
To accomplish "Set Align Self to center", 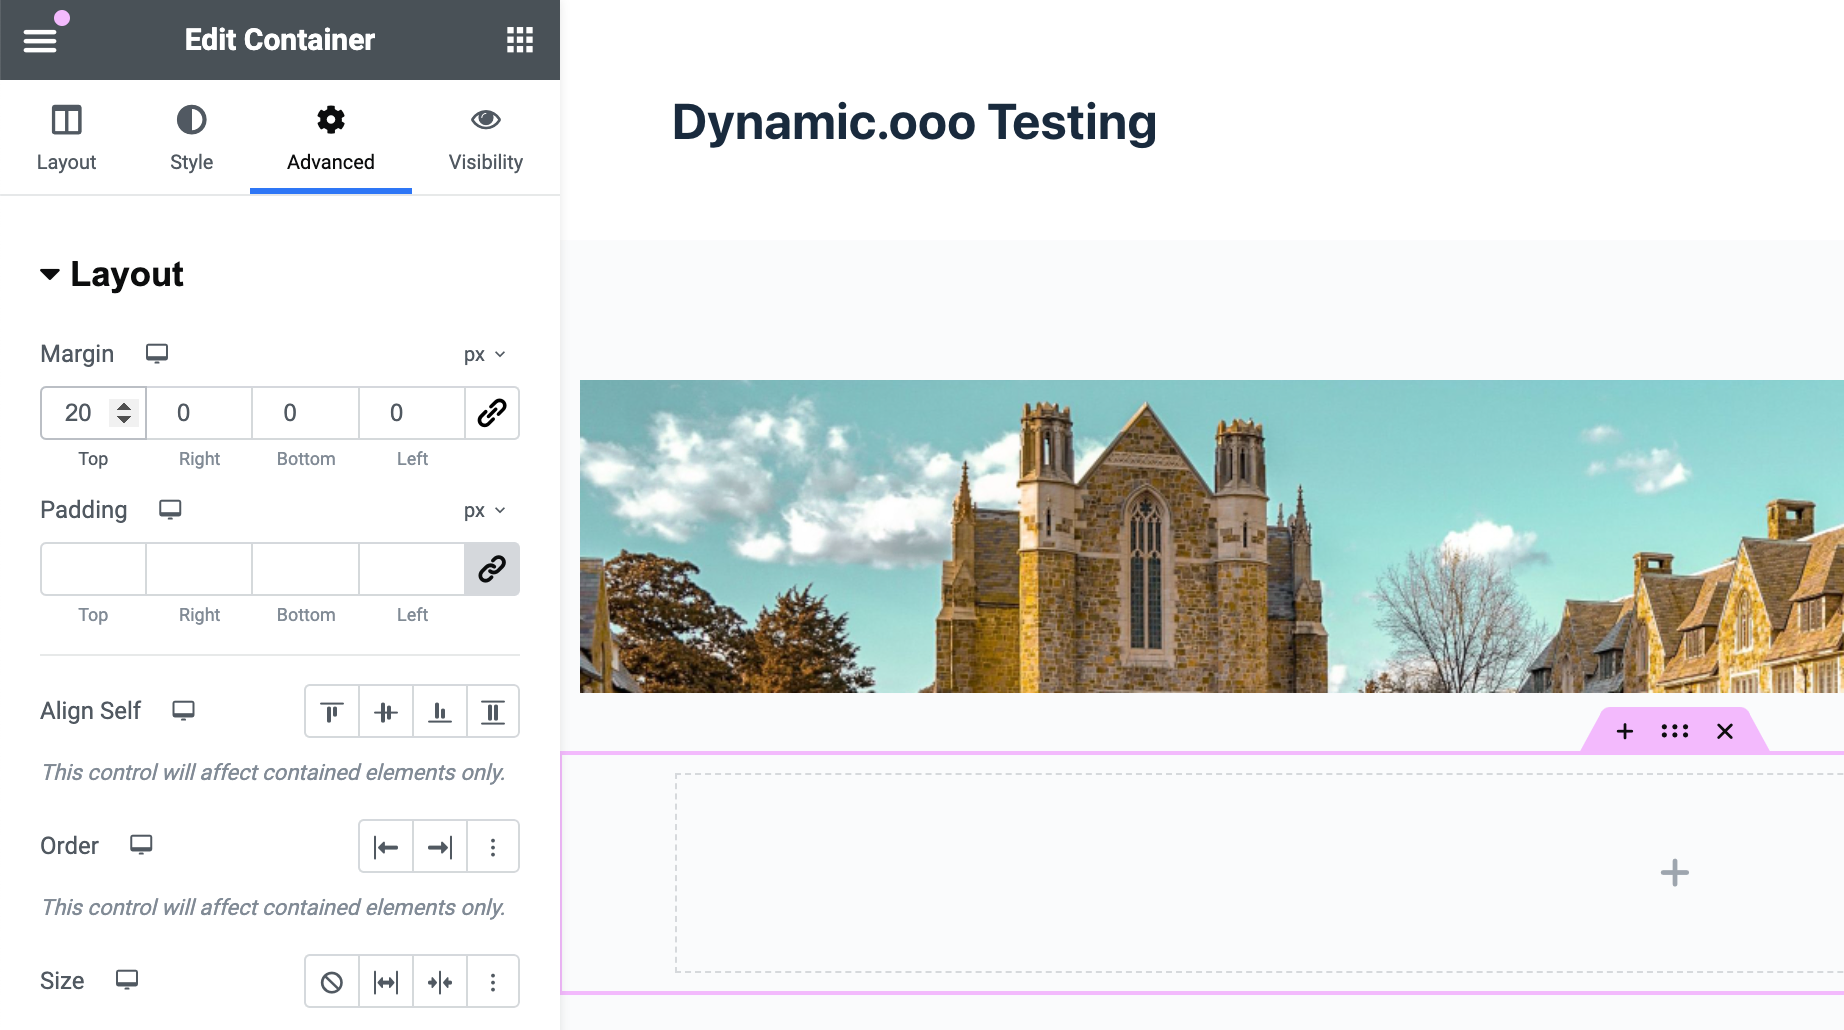I will (386, 712).
